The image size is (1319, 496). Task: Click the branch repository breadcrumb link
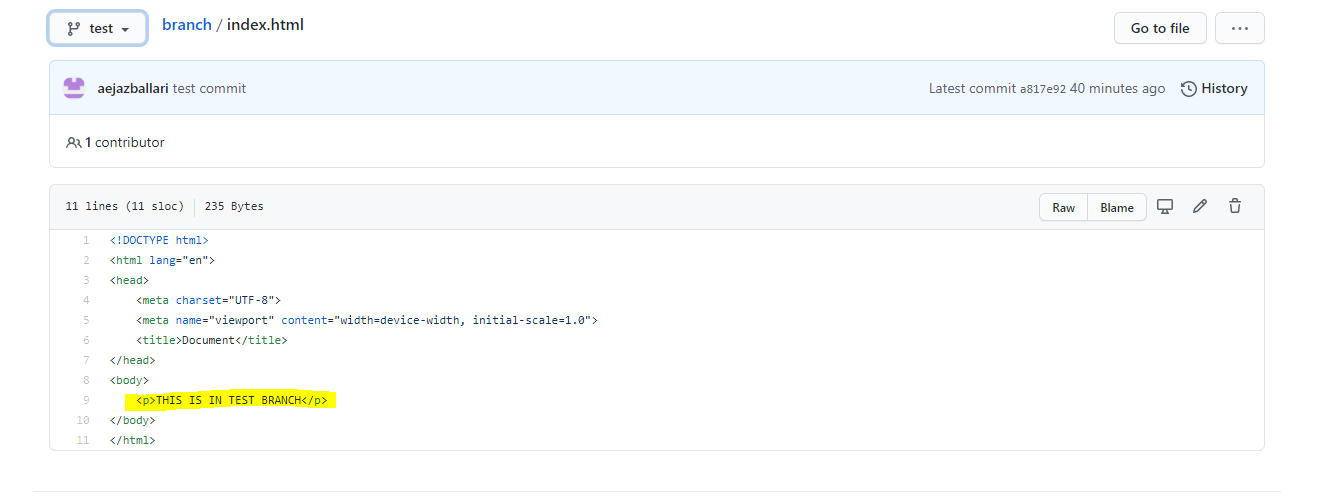point(187,25)
